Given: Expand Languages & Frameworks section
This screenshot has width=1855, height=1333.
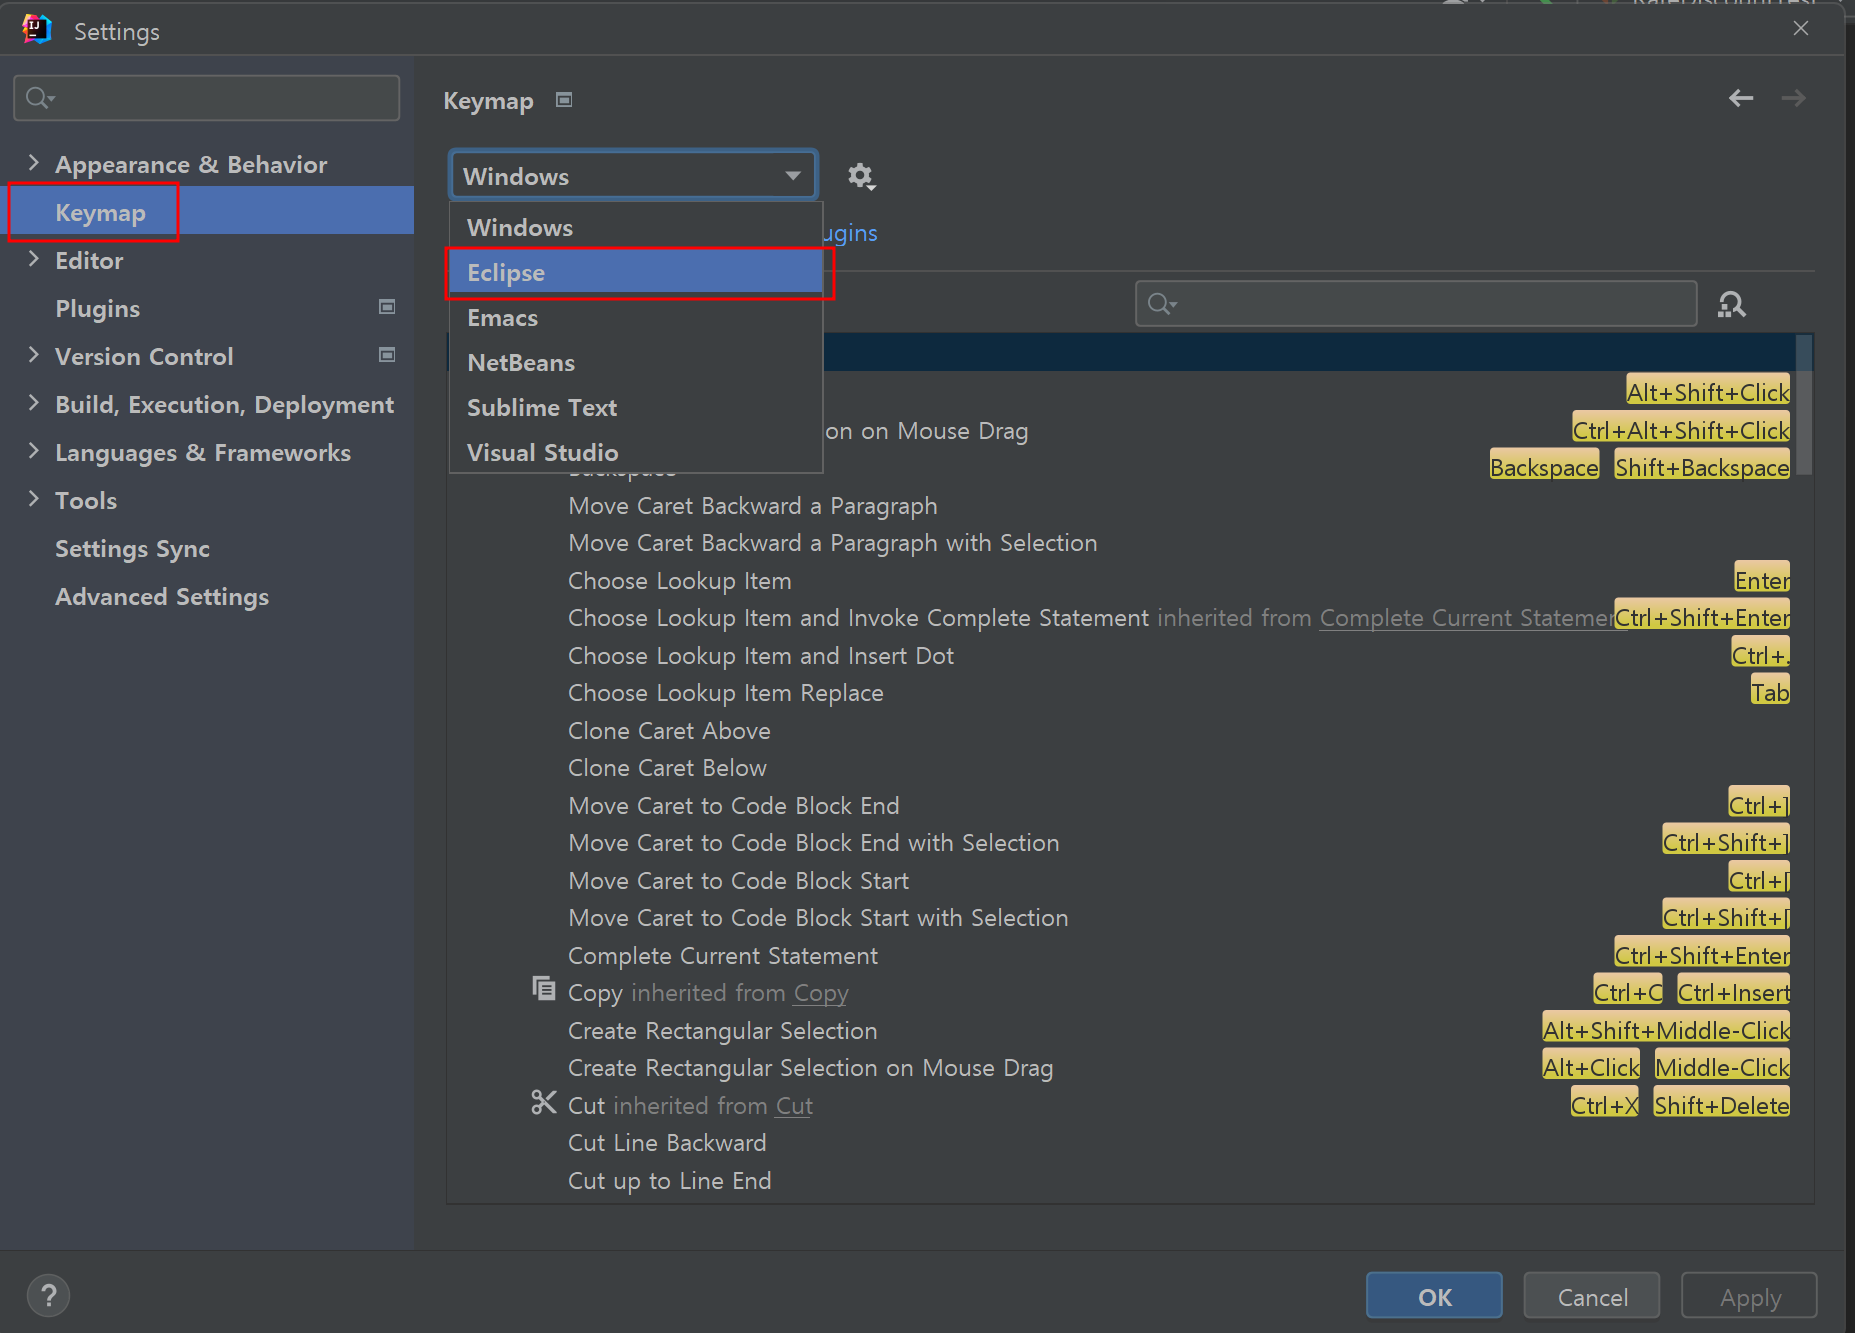Looking at the screenshot, I should [x=34, y=451].
